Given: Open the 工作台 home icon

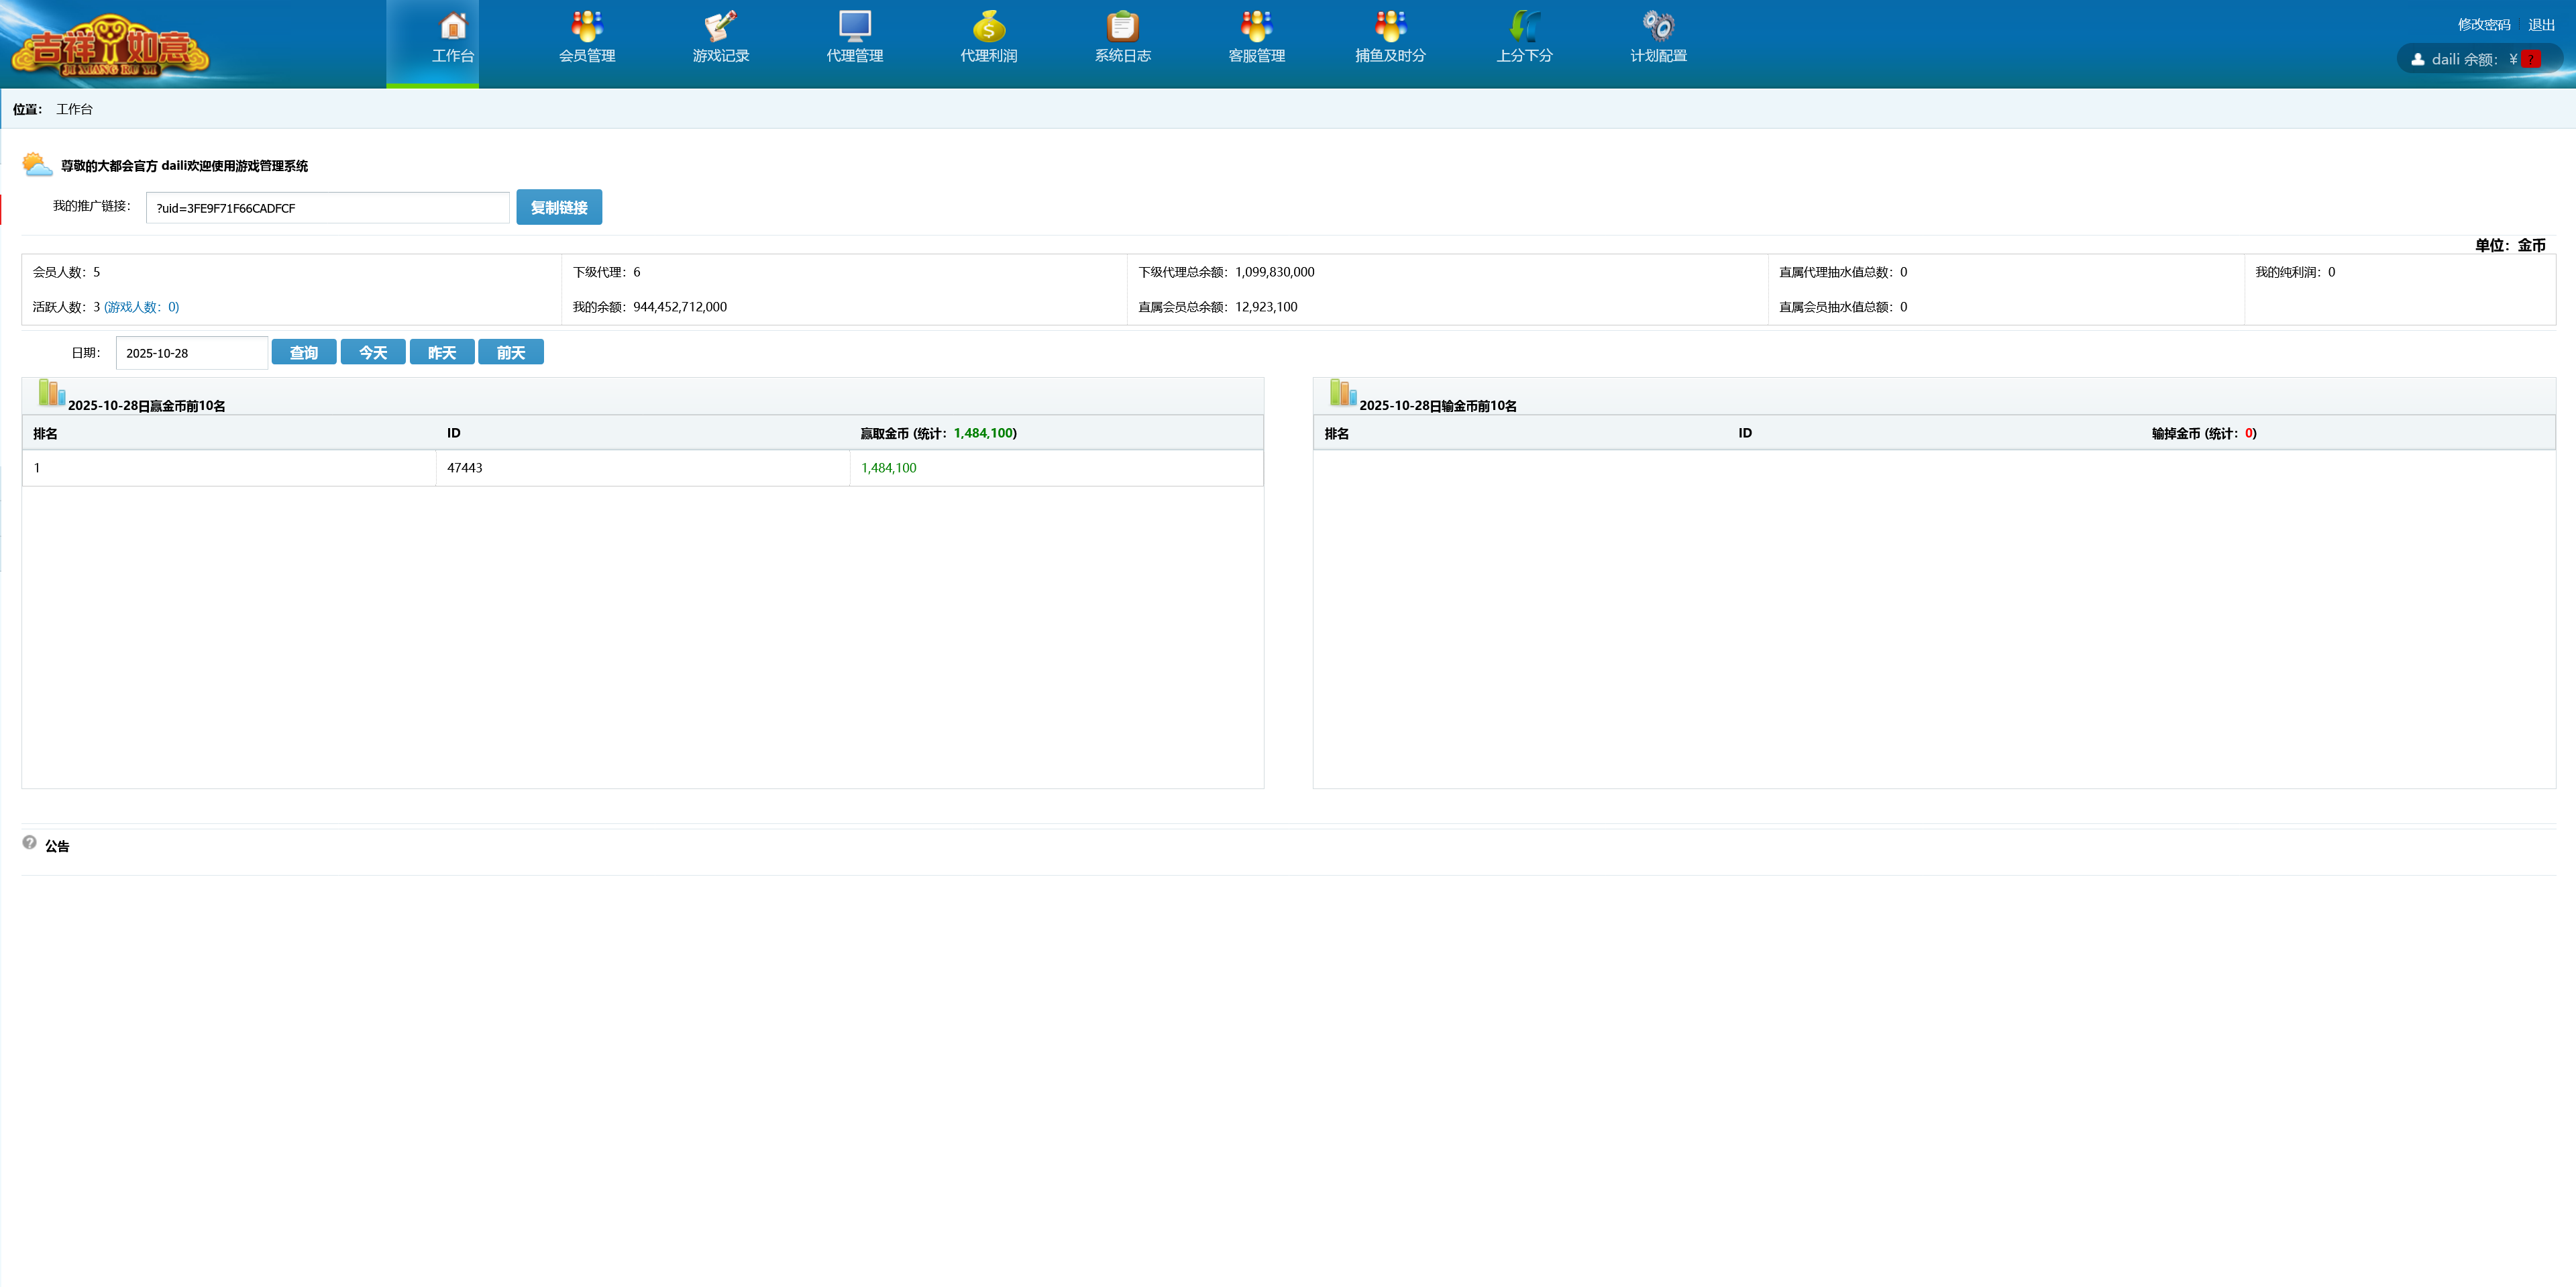Looking at the screenshot, I should pyautogui.click(x=453, y=26).
